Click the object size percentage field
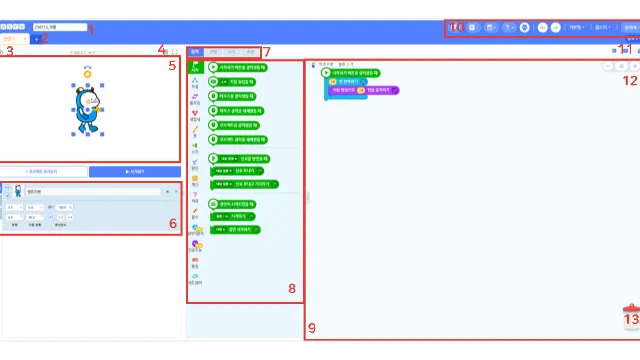Viewport: 640px width, 360px height. click(64, 207)
